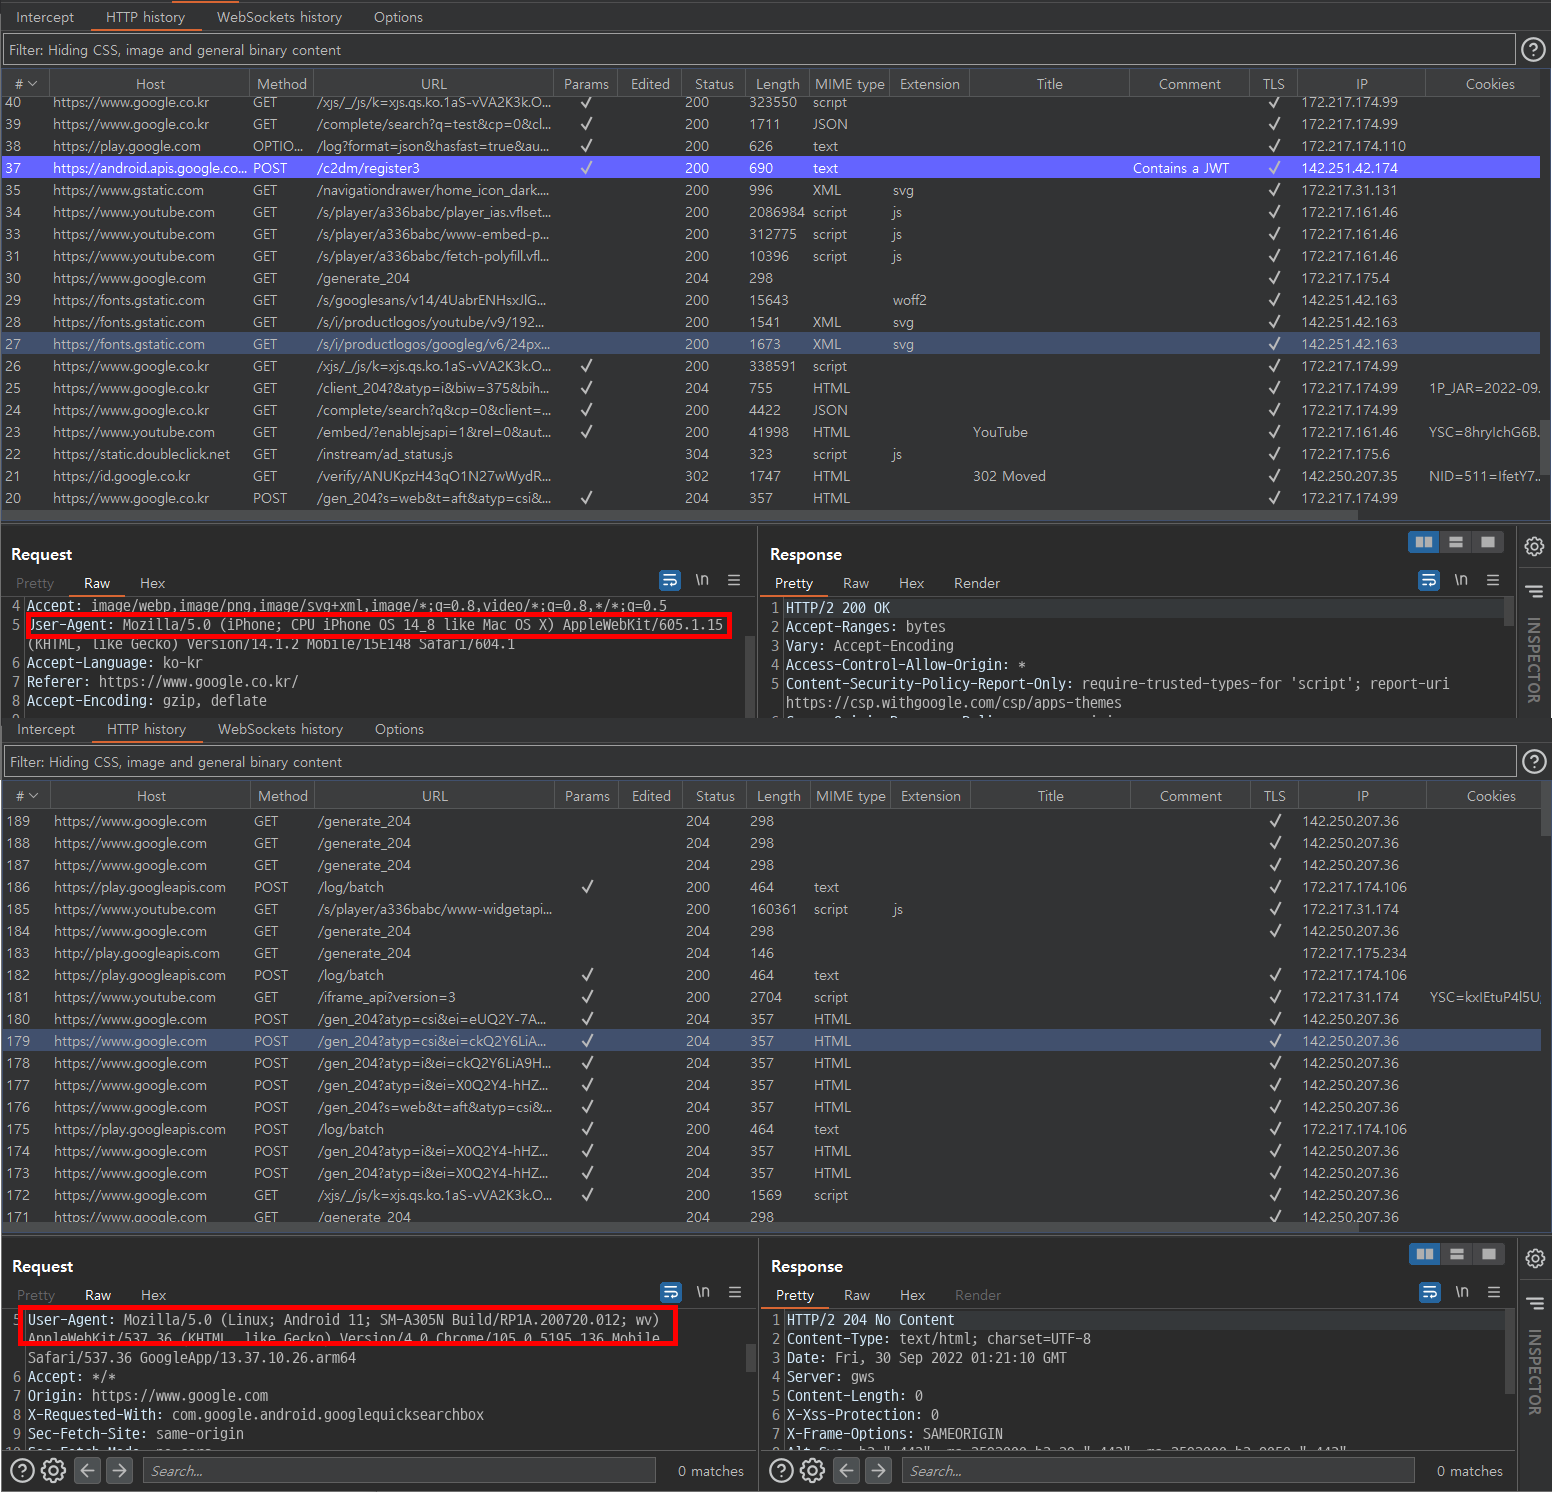Select row 21 id.google.co.kr 302 Moved
This screenshot has height=1492, width=1552.
[x=771, y=476]
